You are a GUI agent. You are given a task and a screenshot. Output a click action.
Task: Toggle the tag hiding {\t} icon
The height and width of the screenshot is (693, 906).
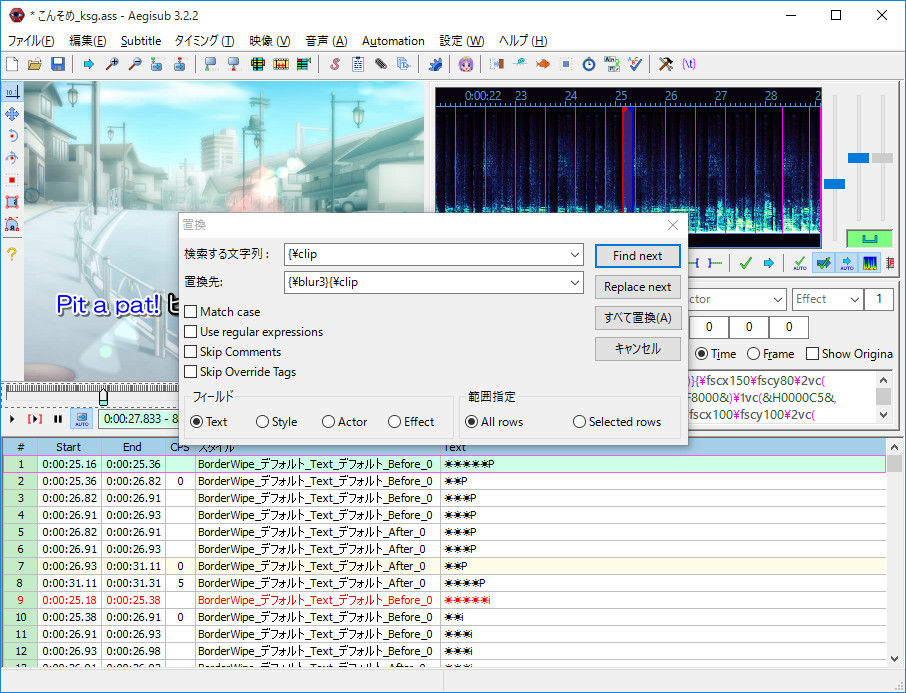(x=689, y=64)
